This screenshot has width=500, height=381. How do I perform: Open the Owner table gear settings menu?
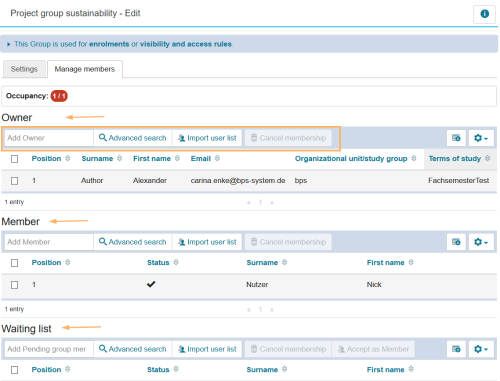(x=481, y=138)
